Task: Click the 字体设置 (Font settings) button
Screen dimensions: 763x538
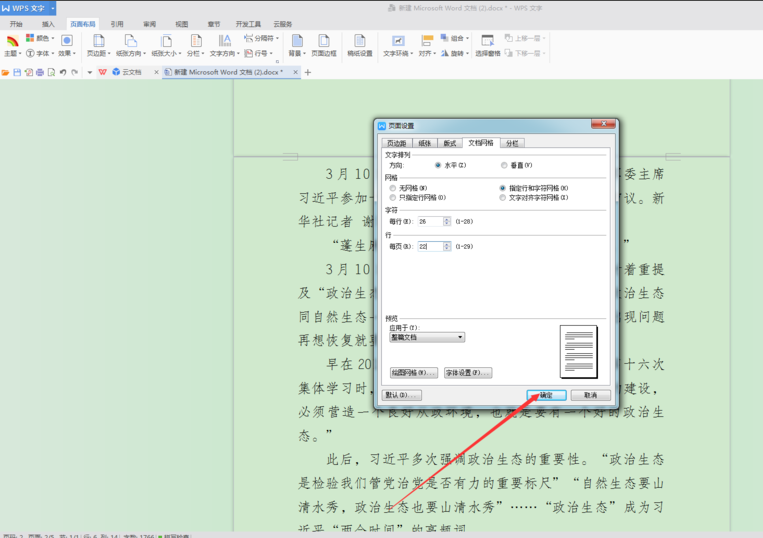Action: [x=467, y=373]
